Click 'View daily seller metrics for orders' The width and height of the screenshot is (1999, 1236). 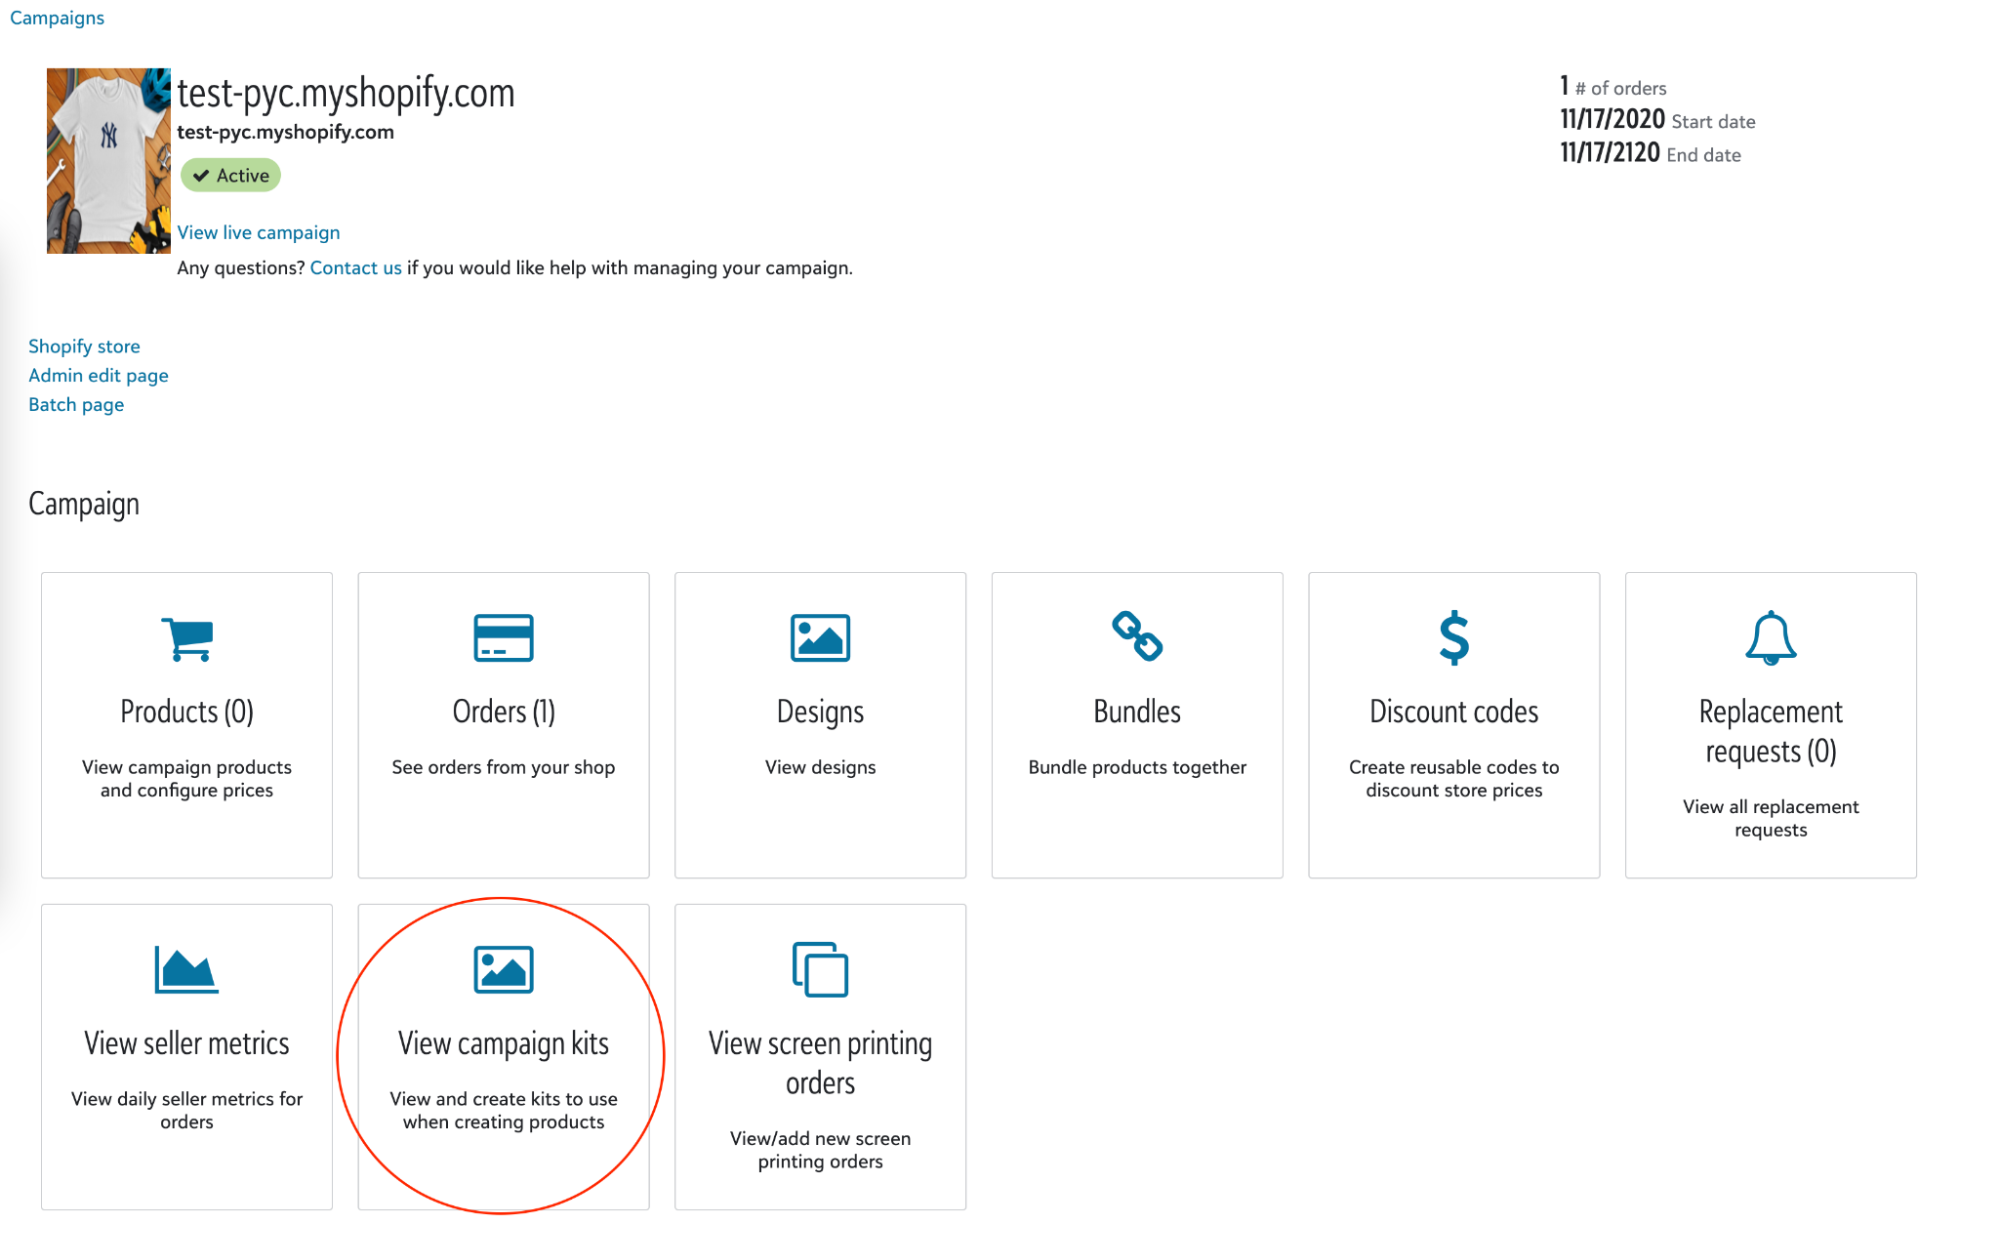187,1110
